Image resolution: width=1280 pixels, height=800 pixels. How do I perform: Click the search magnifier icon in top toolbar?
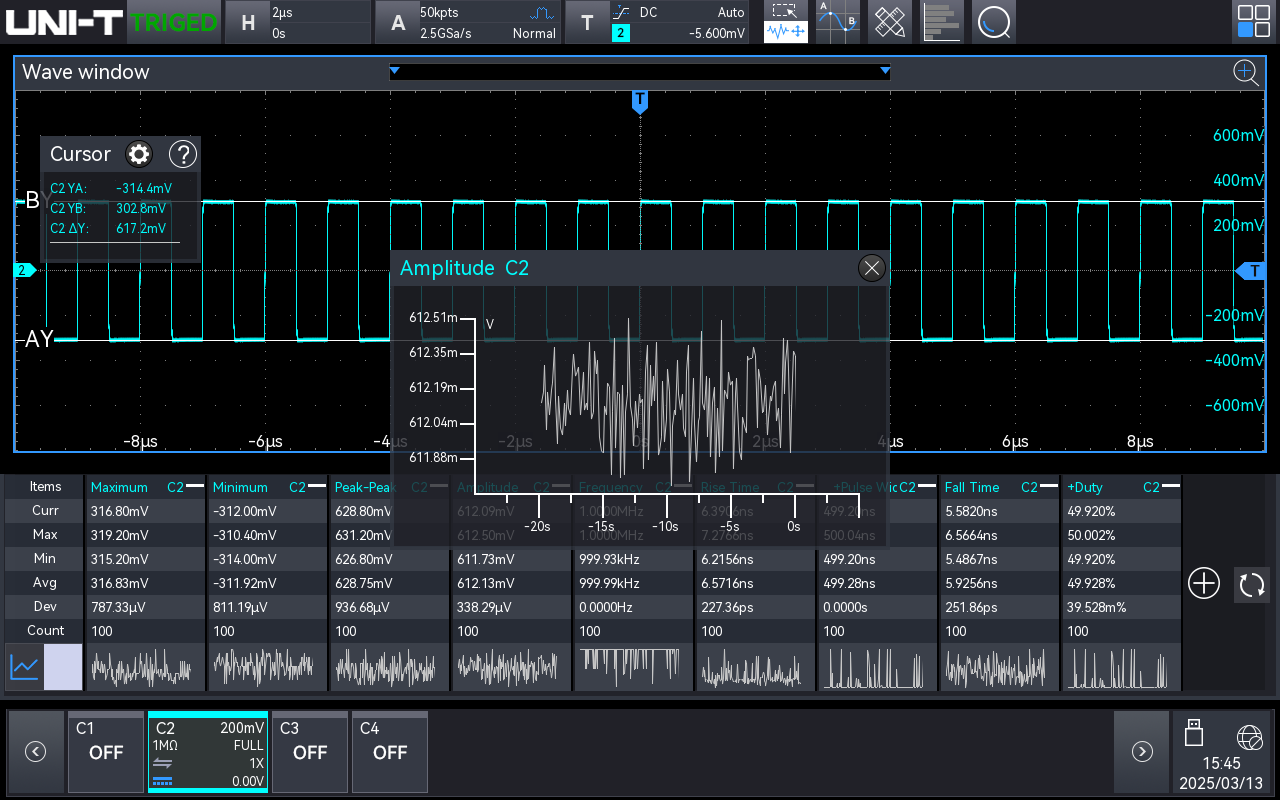[x=993, y=21]
